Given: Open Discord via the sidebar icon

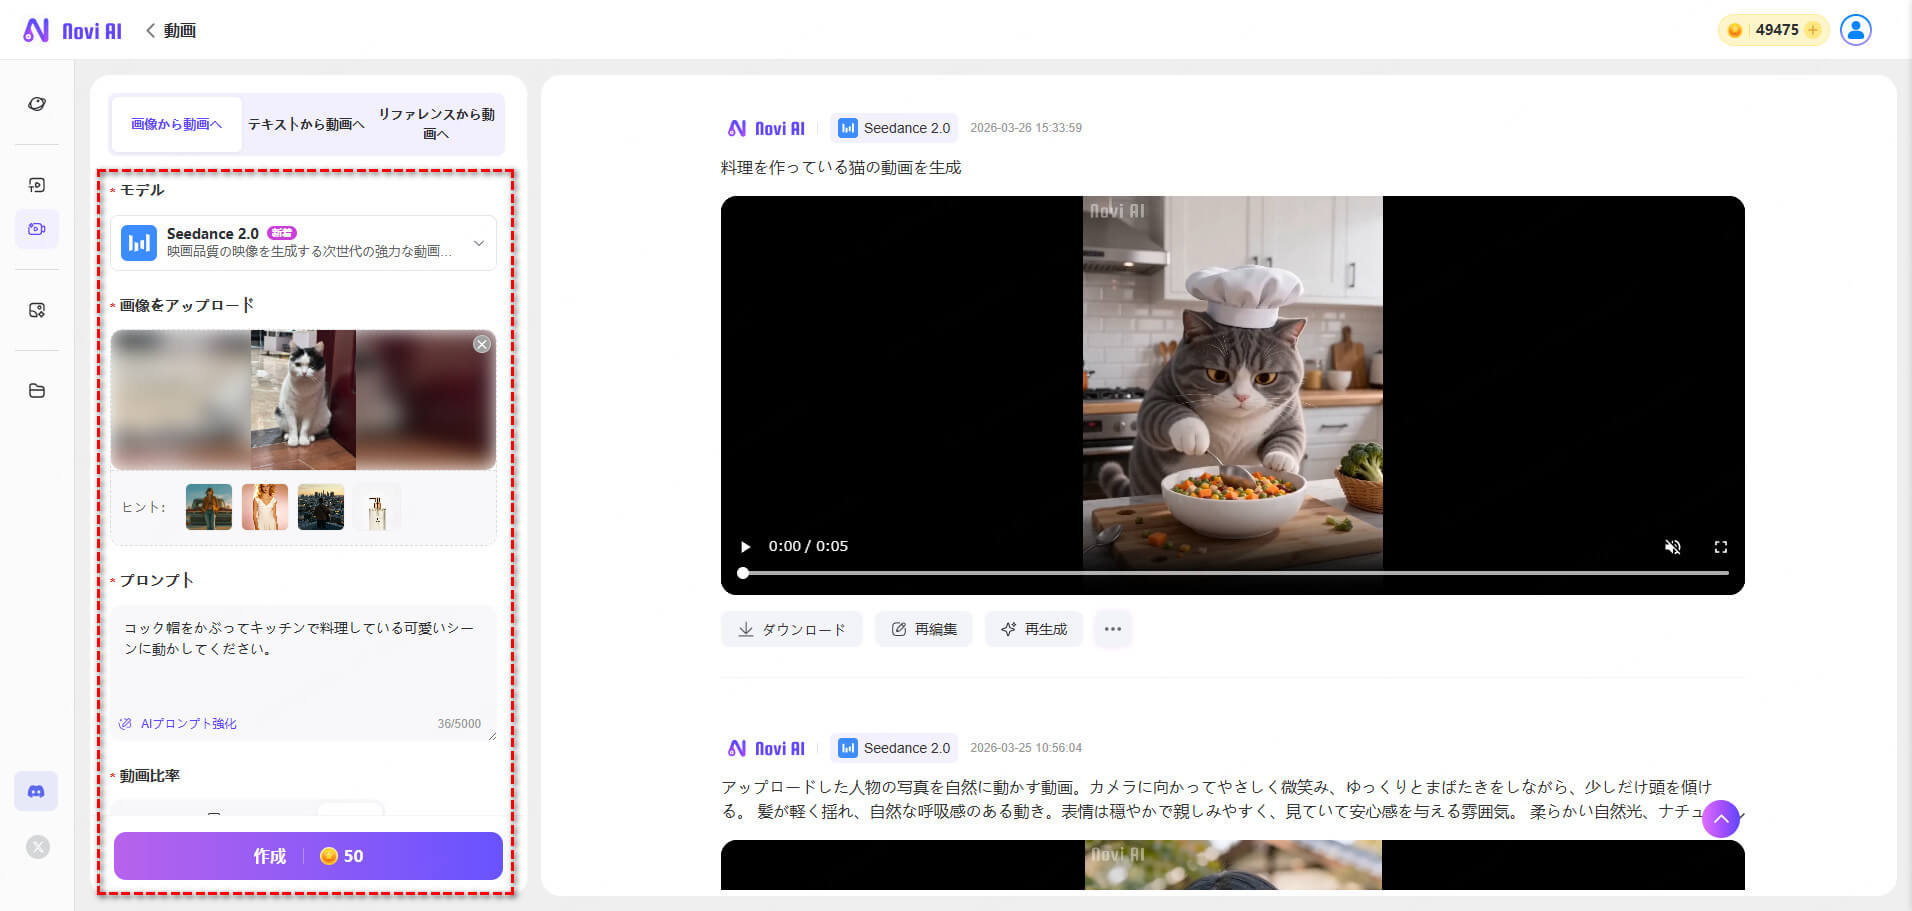Looking at the screenshot, I should tap(36, 791).
